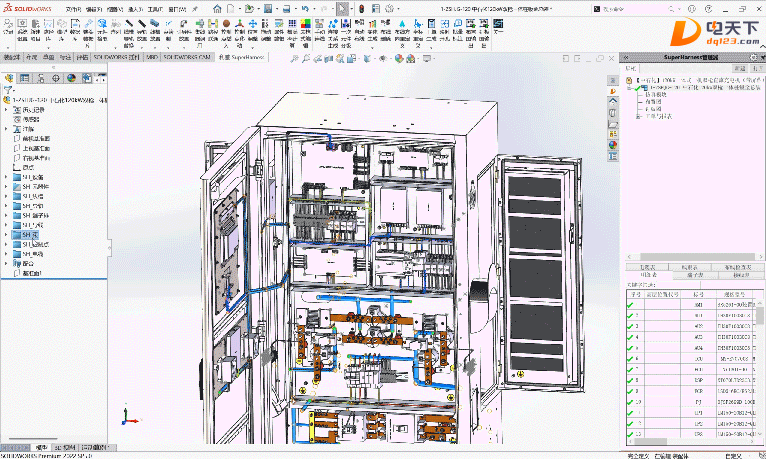Expand the History node in the feature tree
Viewport: 766px width, 459px height.
(x=6, y=110)
